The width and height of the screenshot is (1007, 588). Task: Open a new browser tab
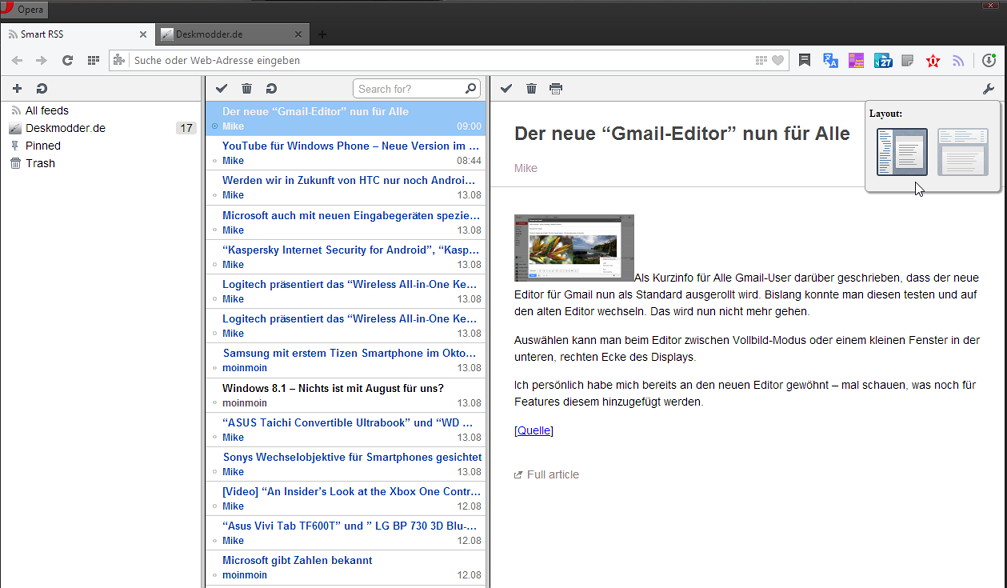pos(322,35)
